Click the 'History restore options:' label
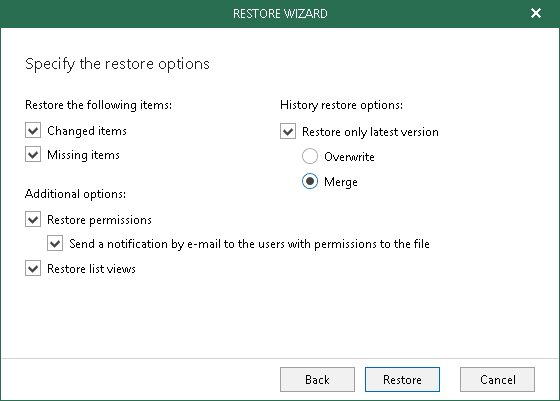This screenshot has width=560, height=401. tap(341, 105)
